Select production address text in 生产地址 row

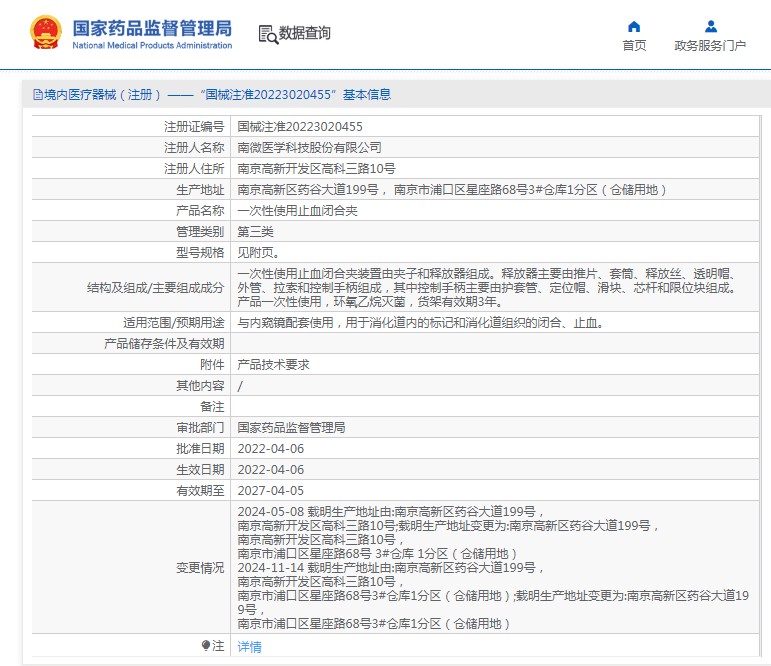tap(452, 189)
